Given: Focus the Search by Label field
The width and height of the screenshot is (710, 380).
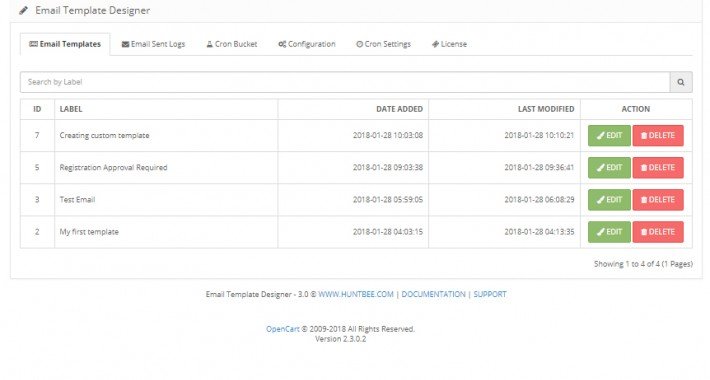Looking at the screenshot, I should click(345, 82).
